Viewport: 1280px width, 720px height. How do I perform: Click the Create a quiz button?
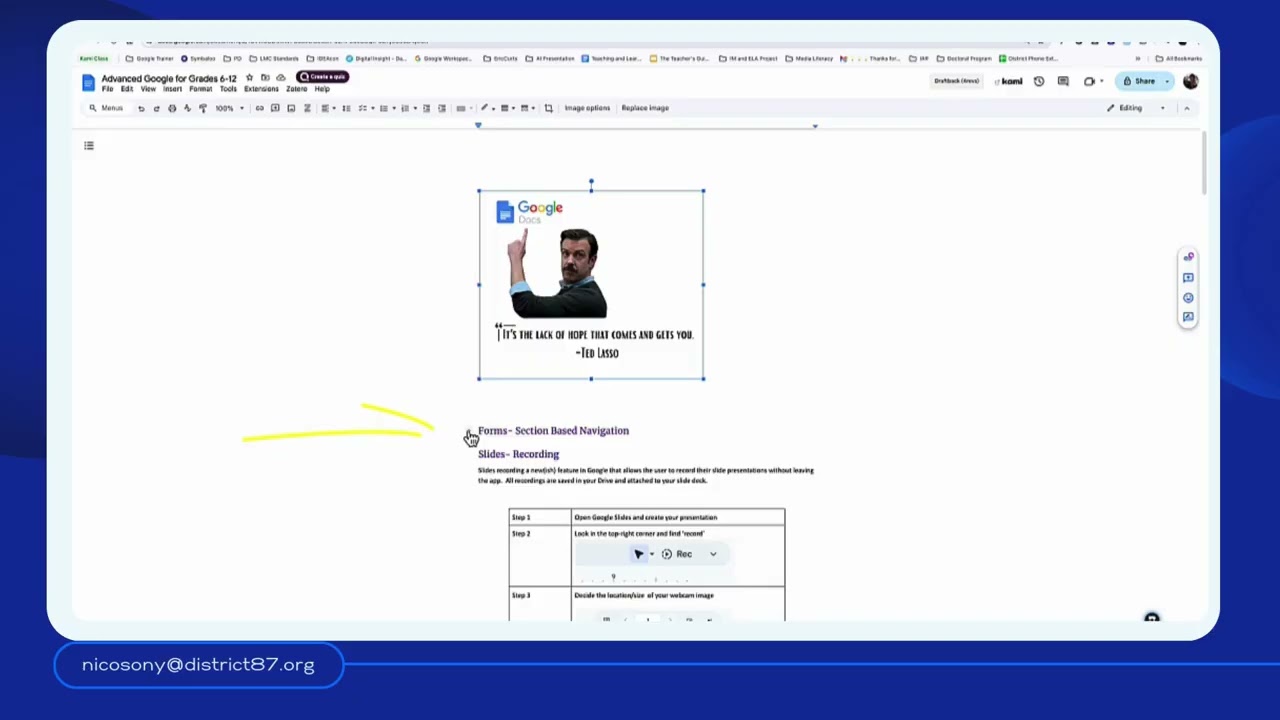[322, 77]
